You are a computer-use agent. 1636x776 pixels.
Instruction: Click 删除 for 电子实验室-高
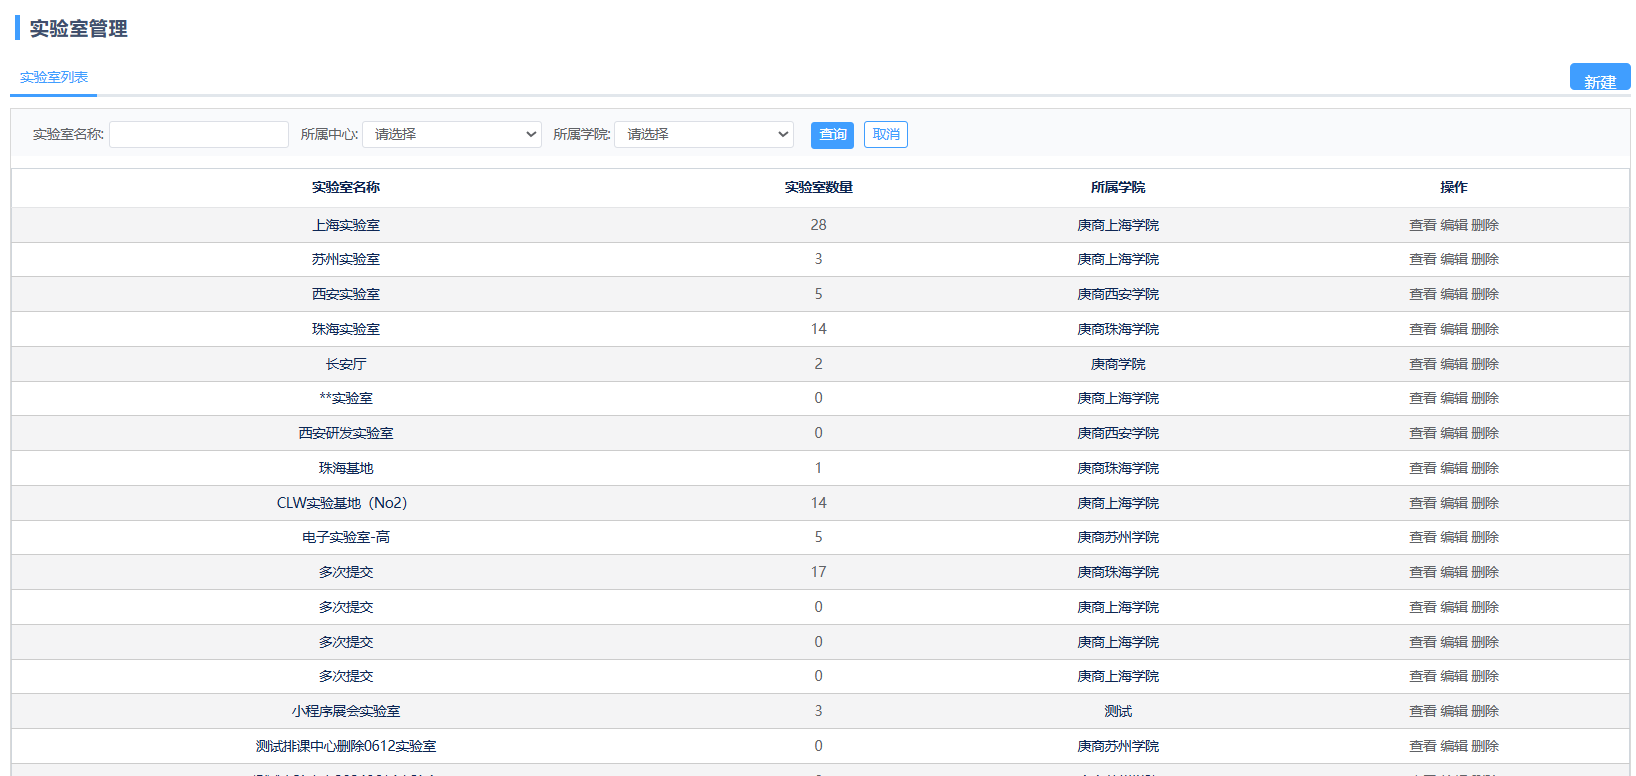(x=1485, y=537)
